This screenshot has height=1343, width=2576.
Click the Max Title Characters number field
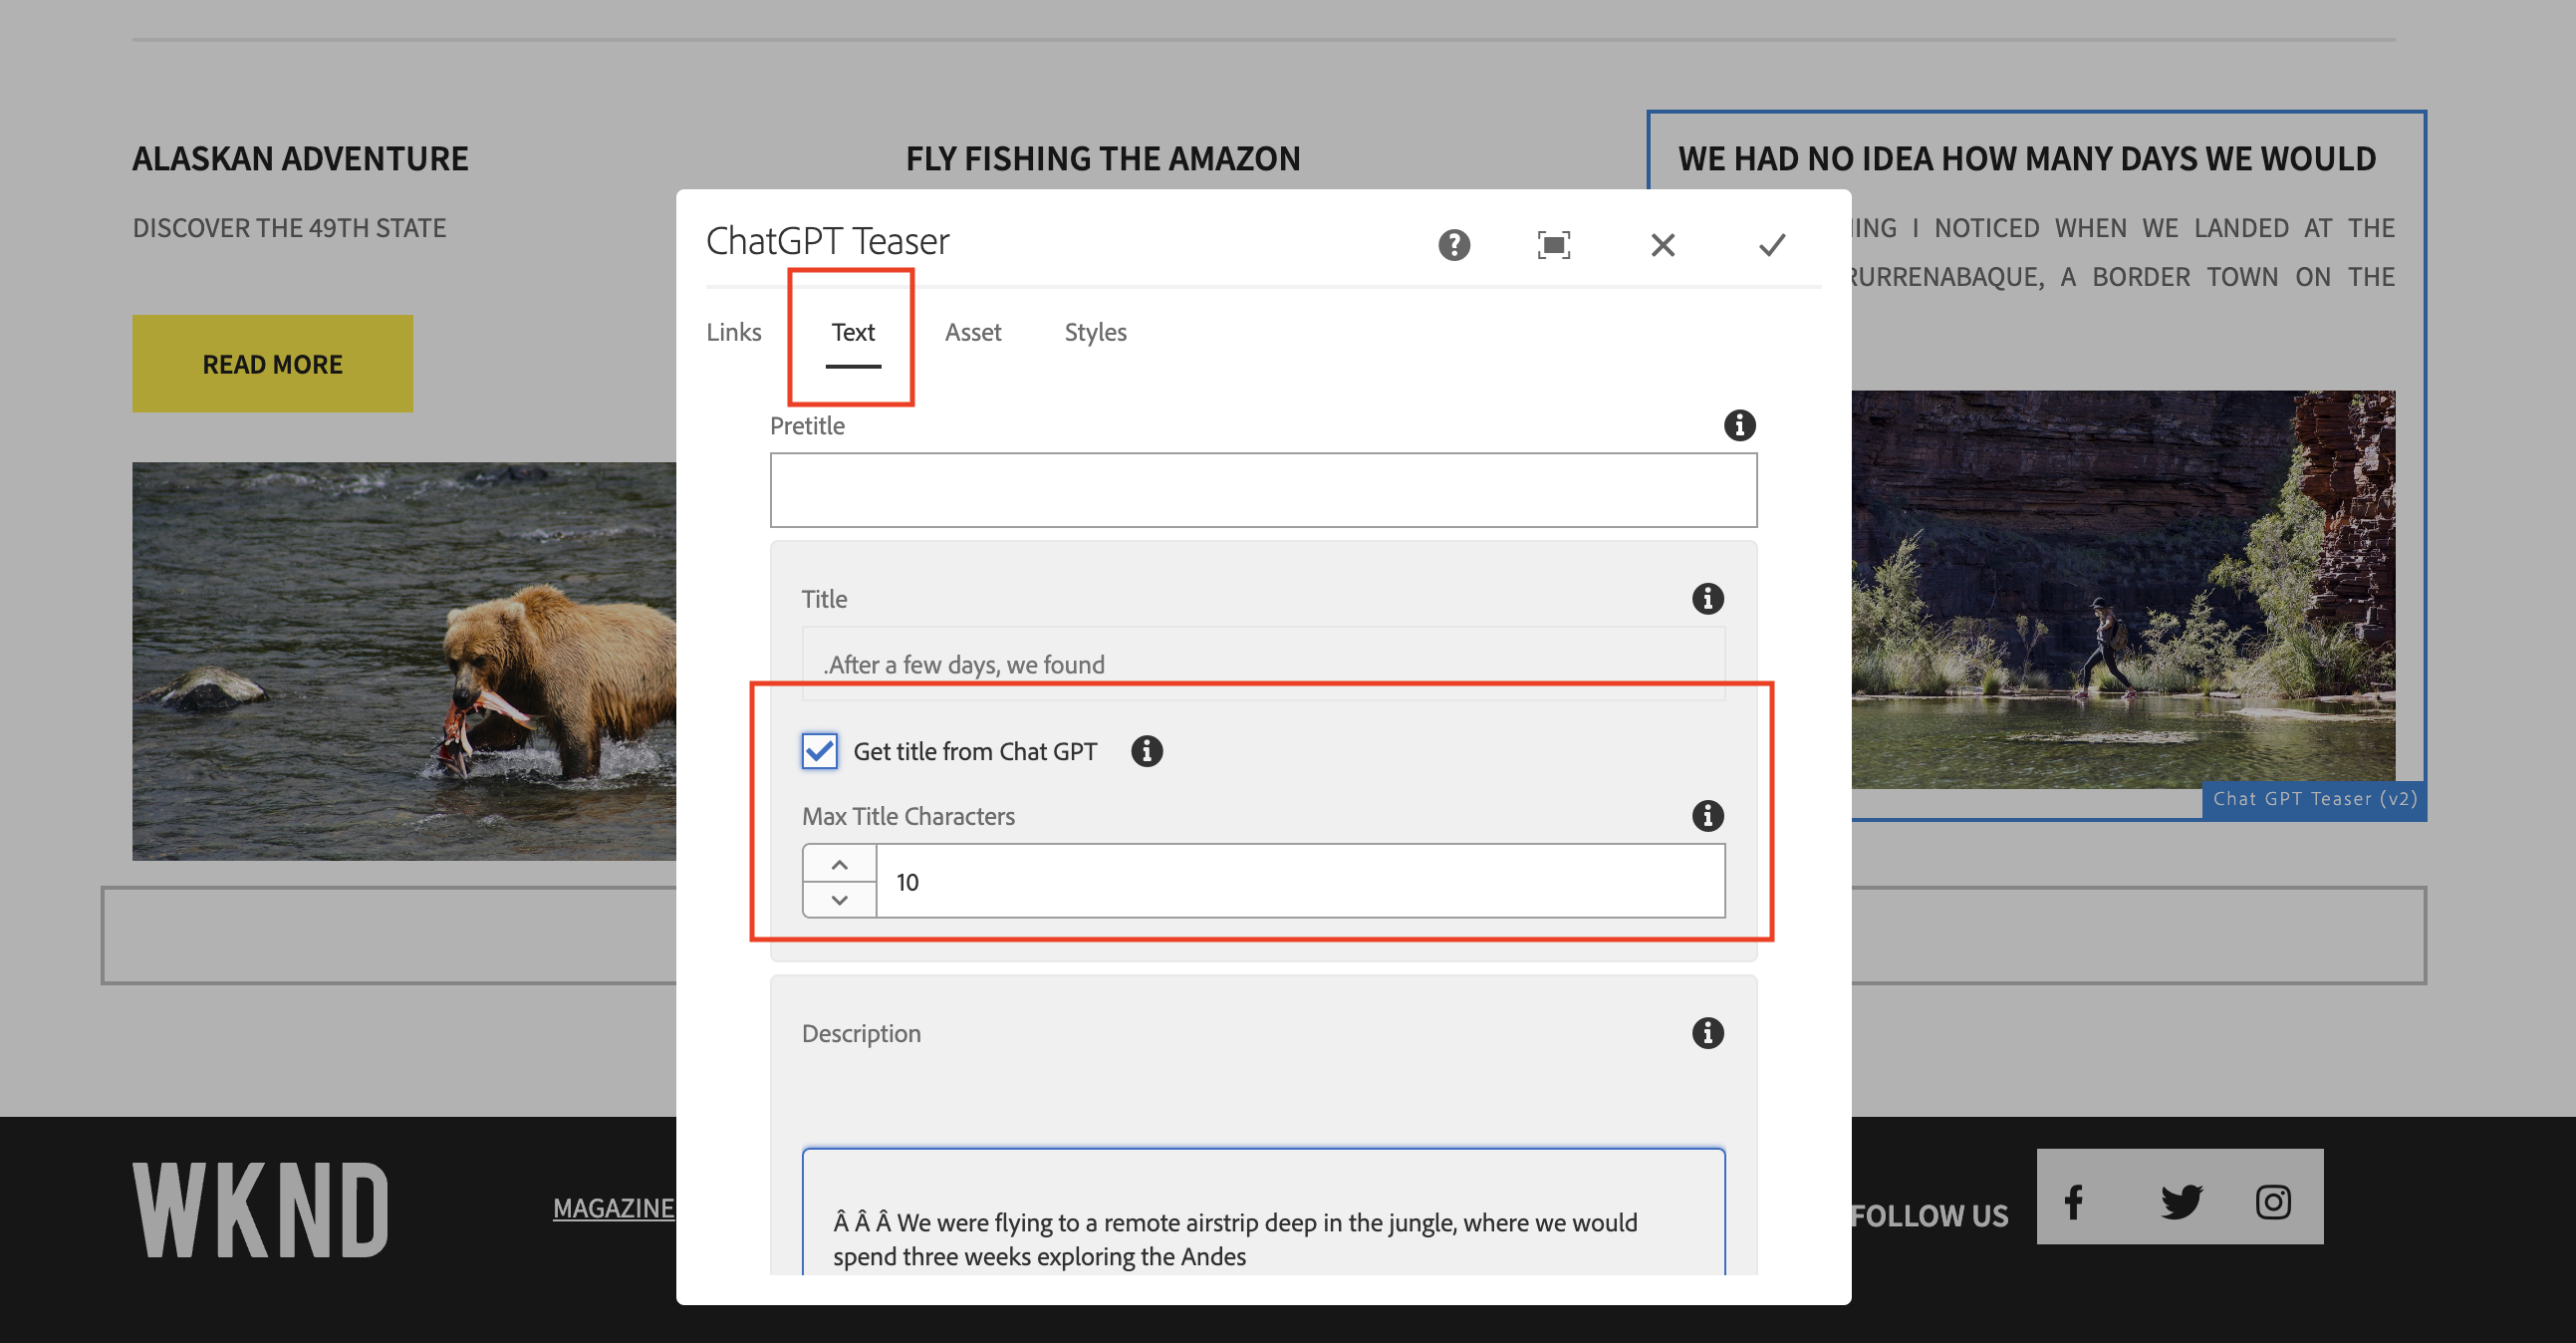click(1299, 881)
